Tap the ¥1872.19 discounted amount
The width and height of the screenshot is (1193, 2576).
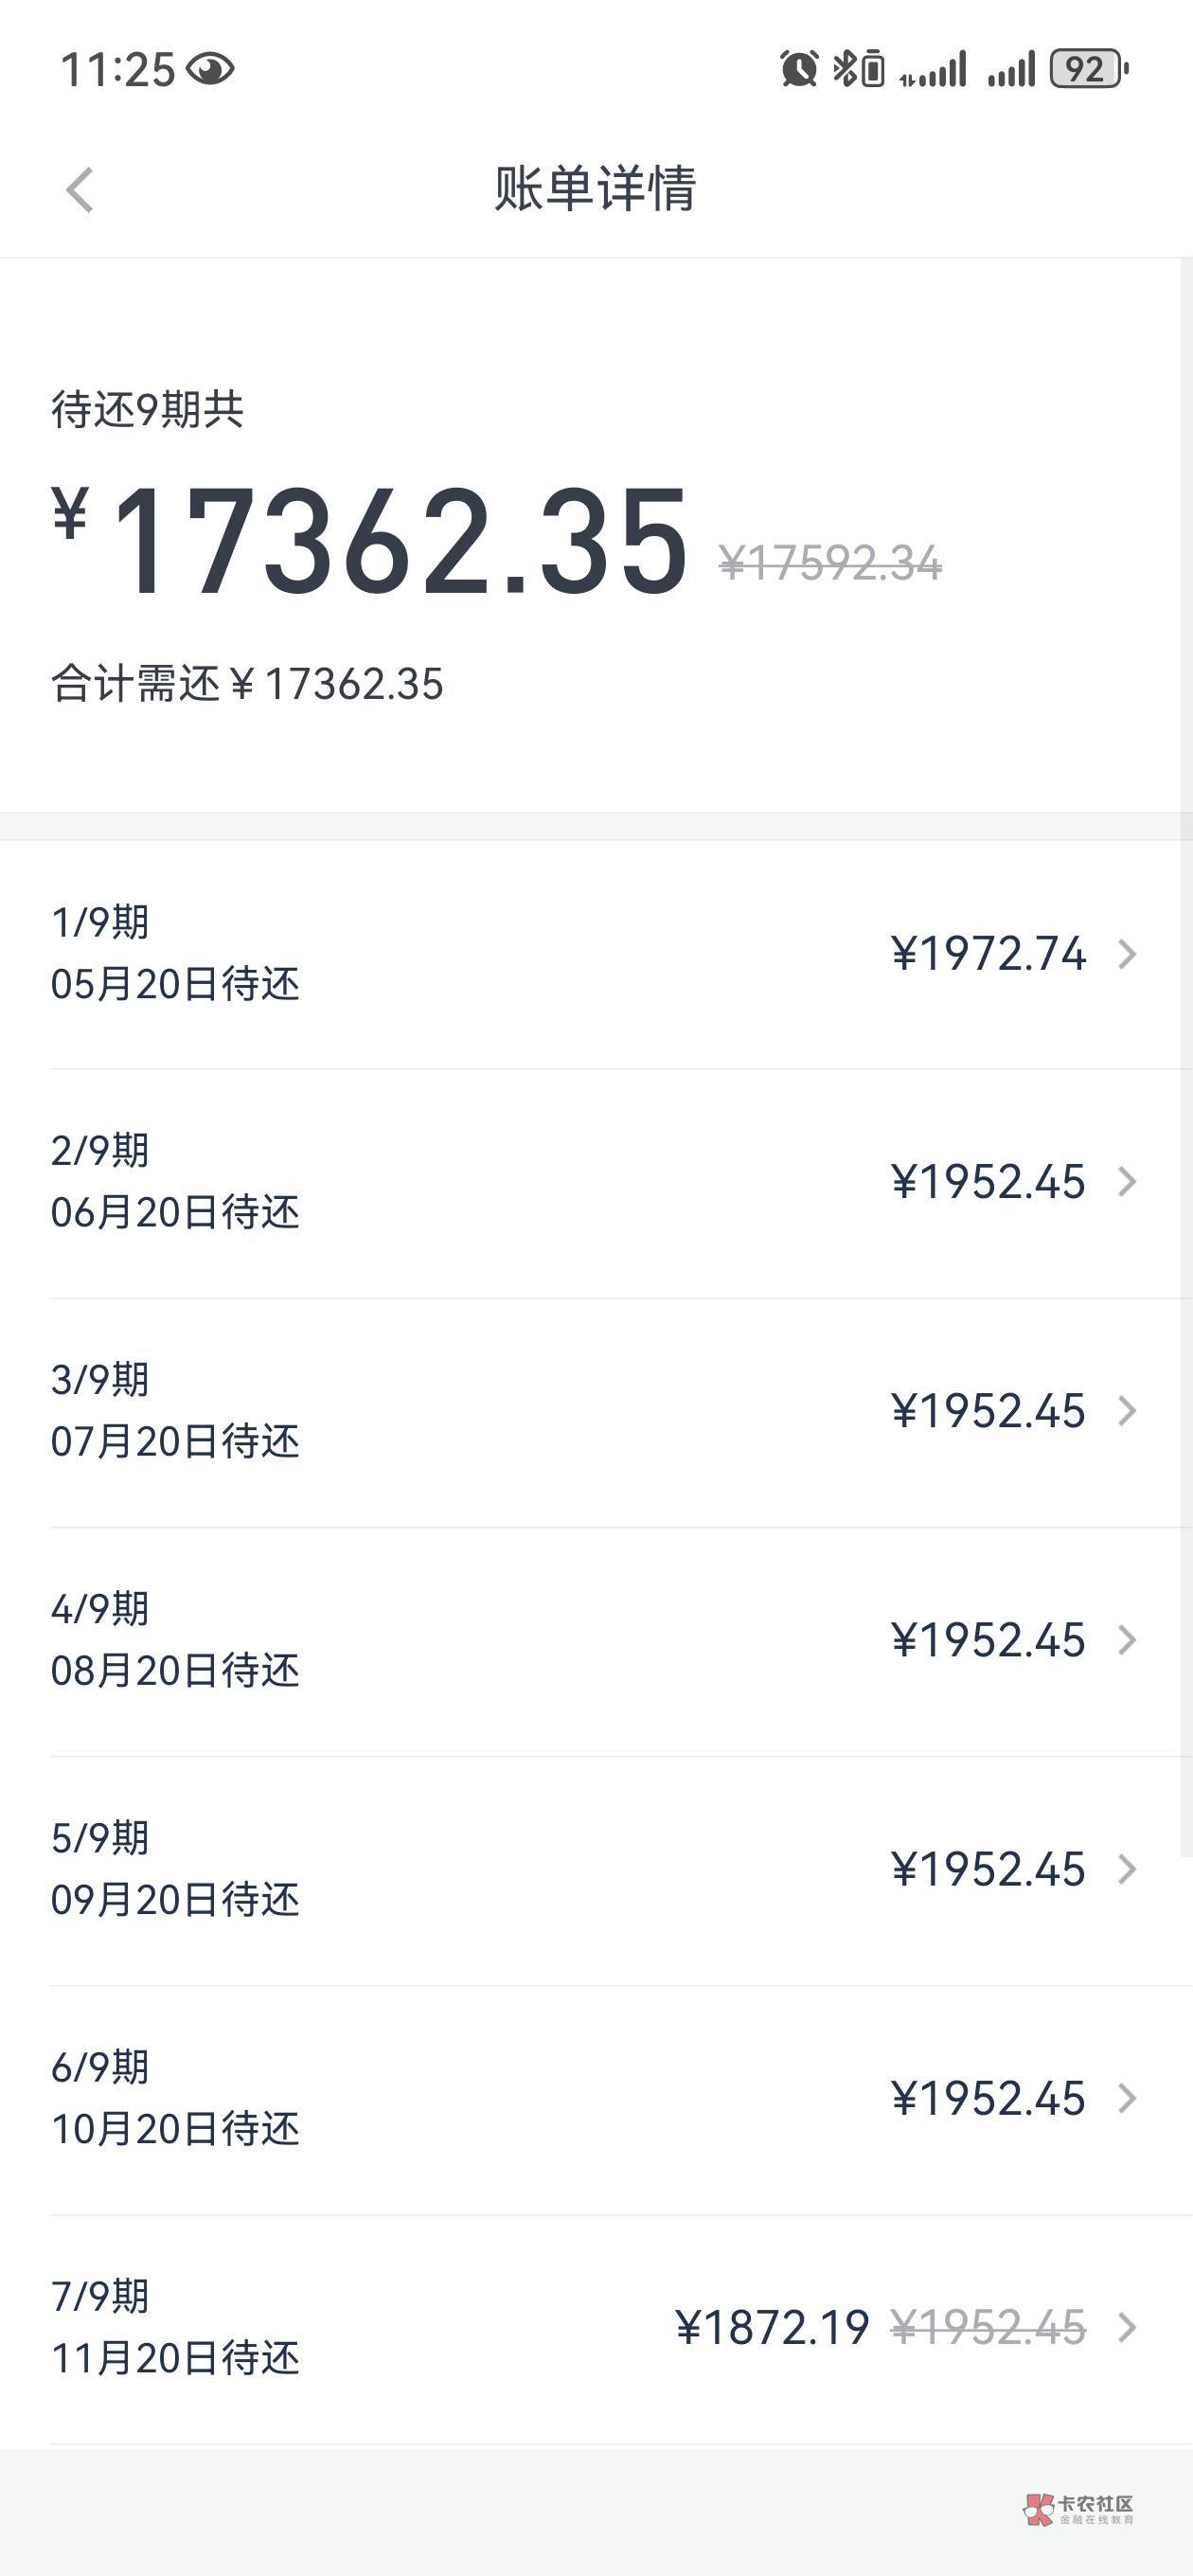click(x=772, y=2328)
